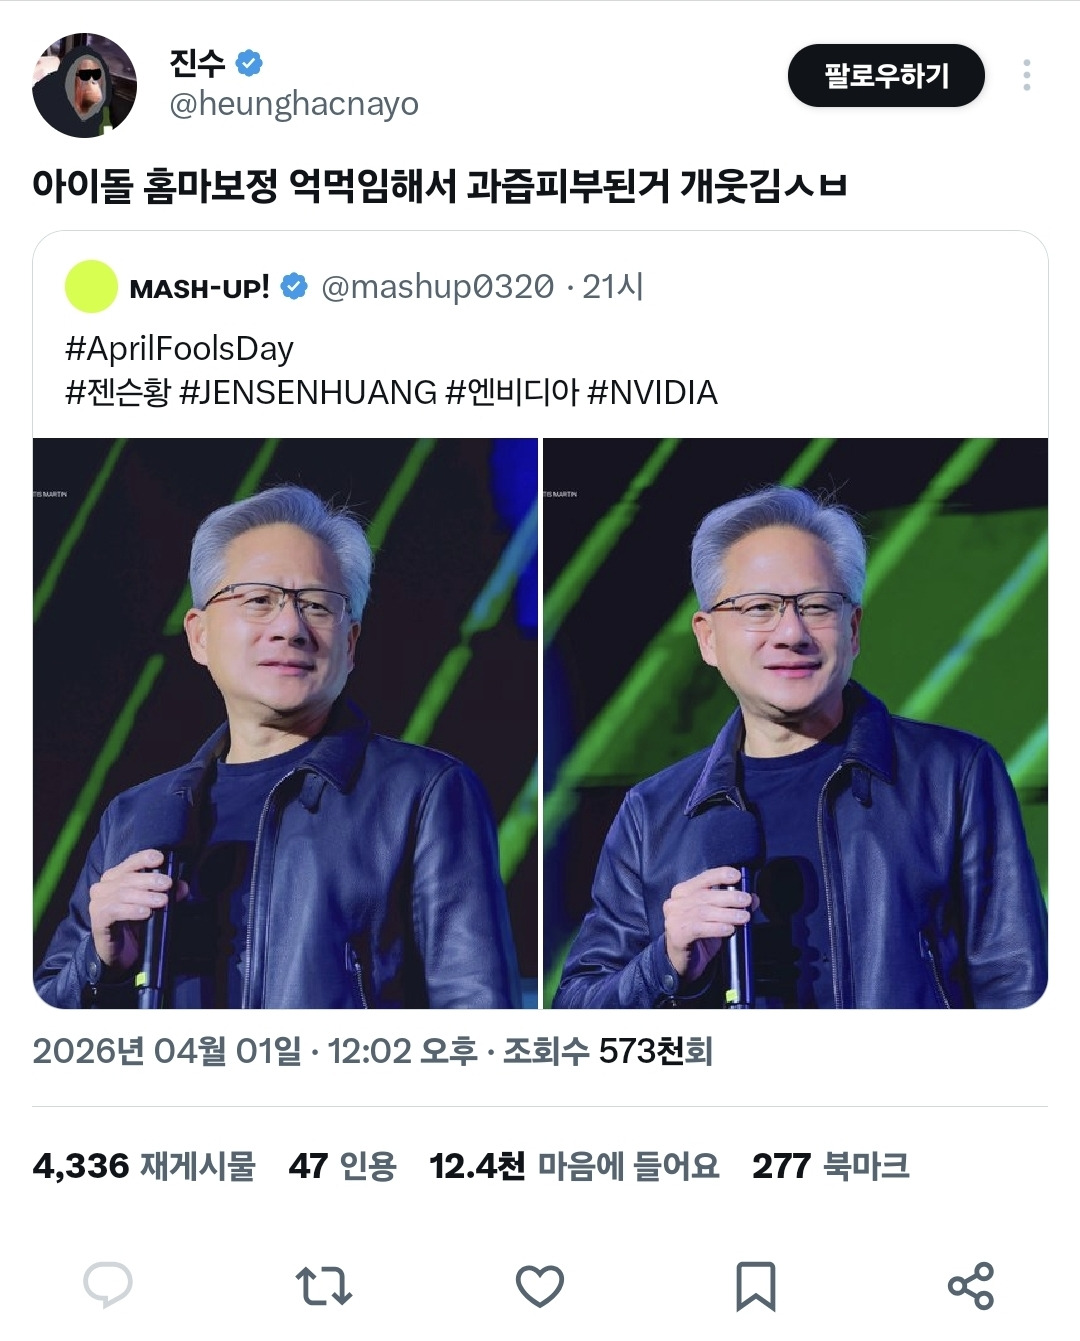Open 진수's profile avatar

pos(85,85)
